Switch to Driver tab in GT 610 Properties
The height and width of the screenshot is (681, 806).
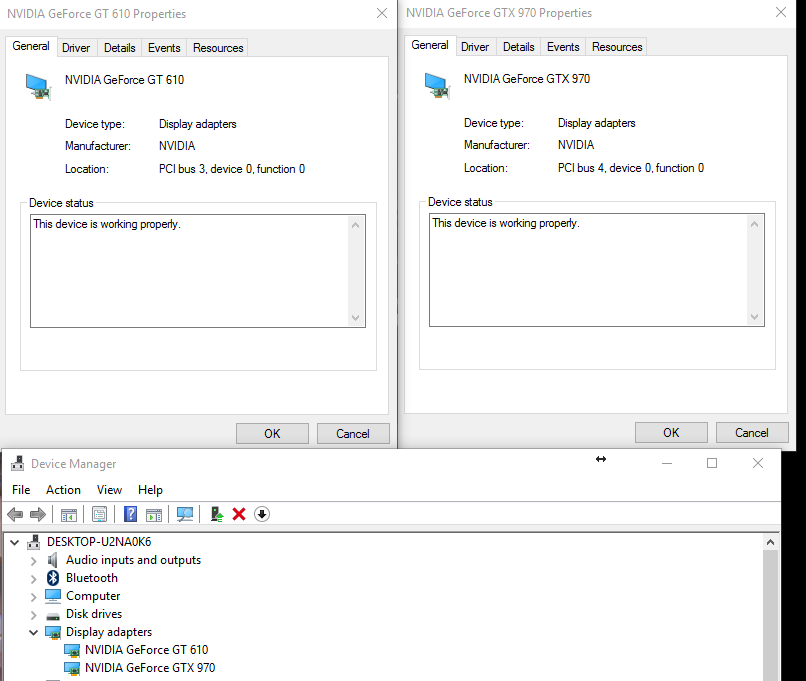[76, 48]
